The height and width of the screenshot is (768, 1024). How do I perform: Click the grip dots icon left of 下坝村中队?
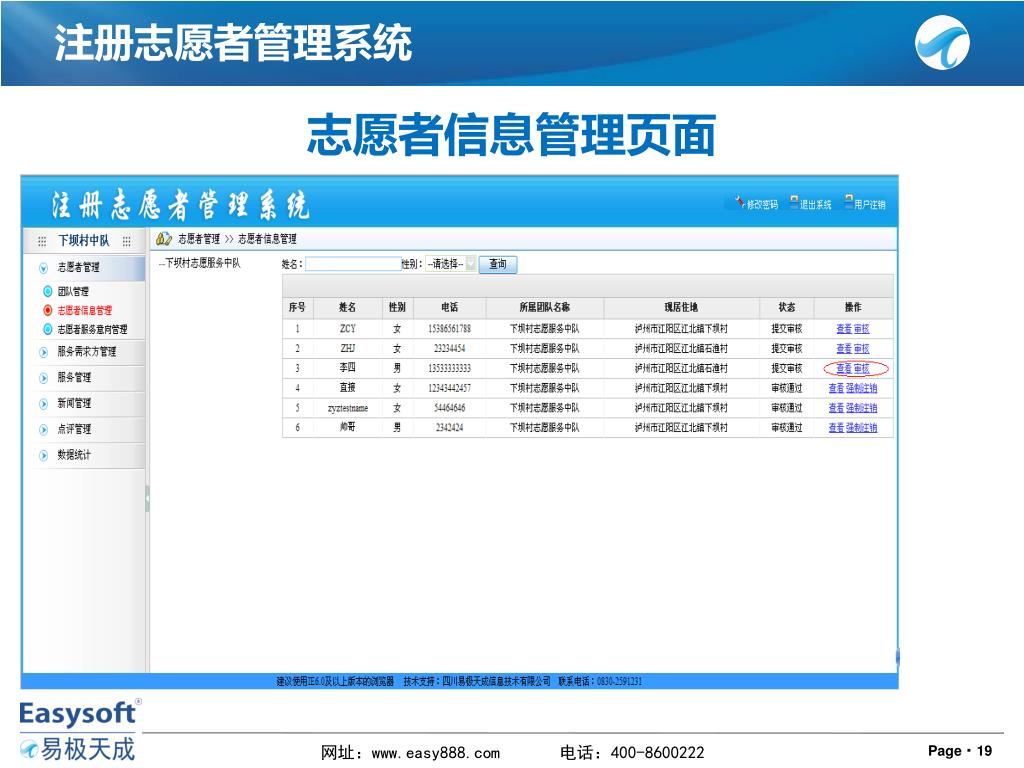[x=41, y=241]
